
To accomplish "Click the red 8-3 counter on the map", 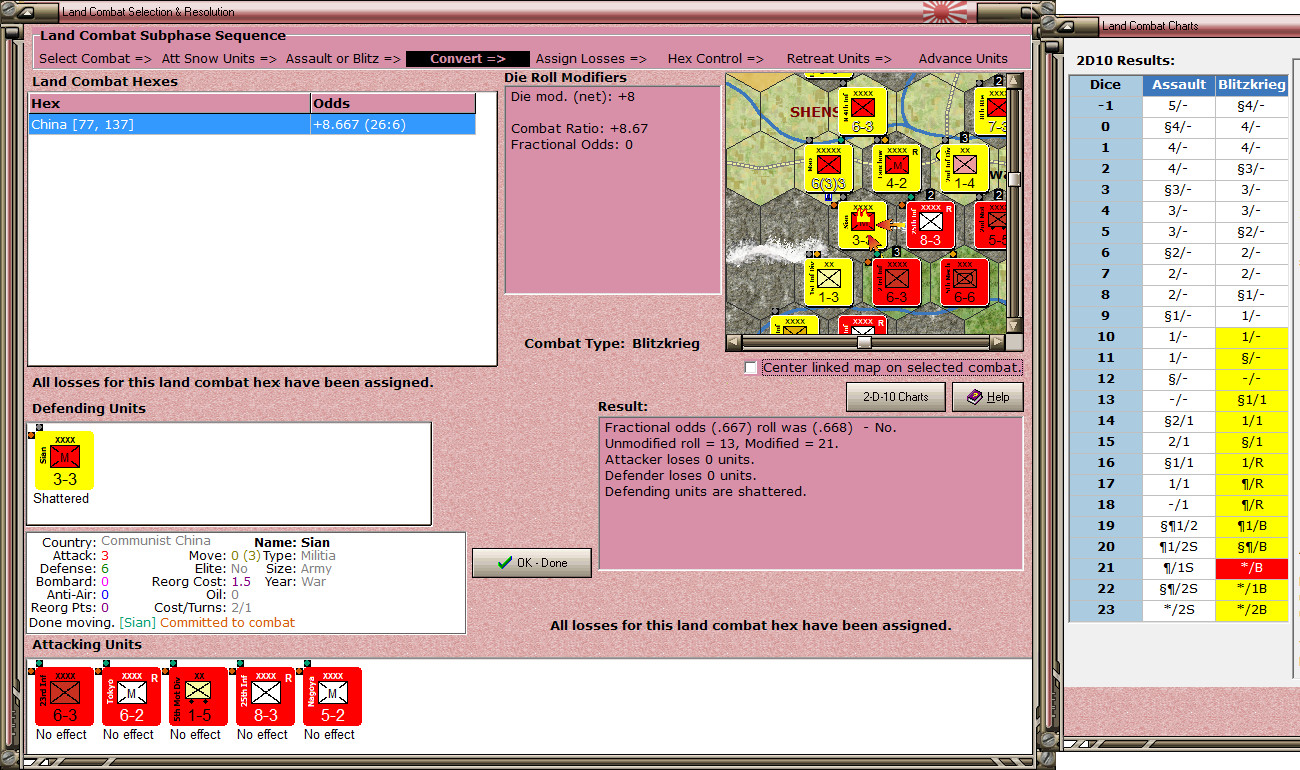I will (x=930, y=225).
